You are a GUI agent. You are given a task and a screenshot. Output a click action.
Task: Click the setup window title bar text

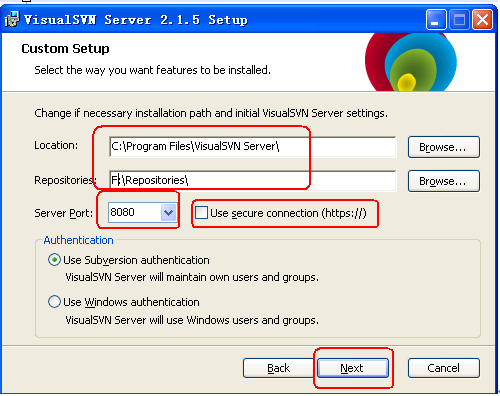[136, 20]
